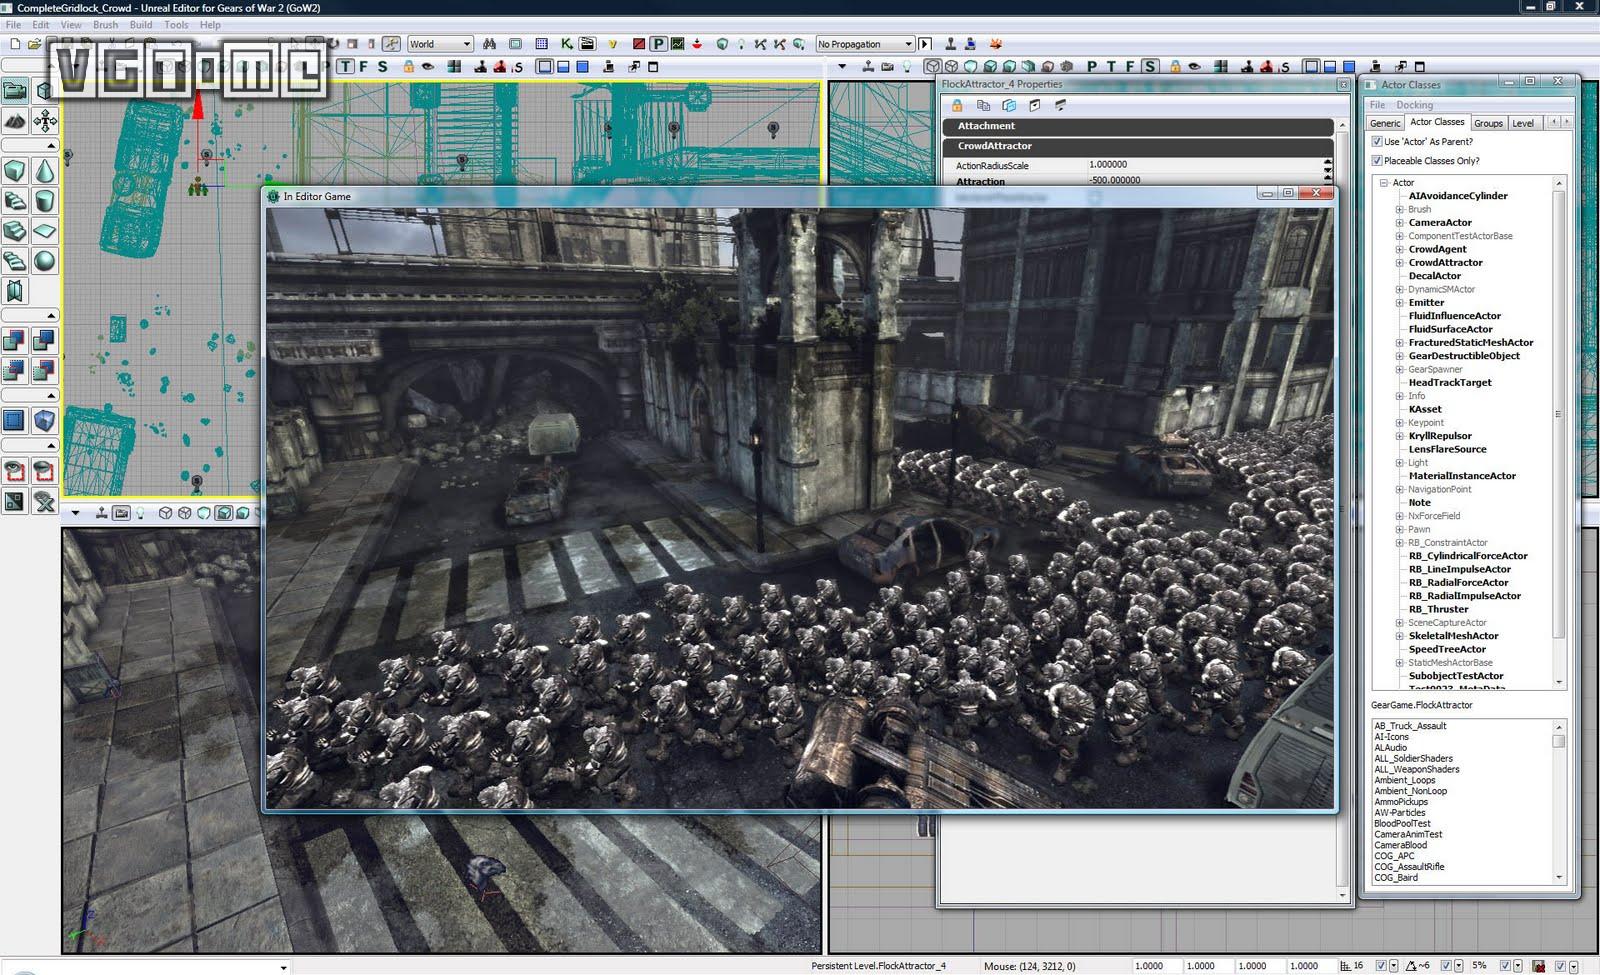Switch to the Groups tab
1600x975 pixels.
(1487, 123)
